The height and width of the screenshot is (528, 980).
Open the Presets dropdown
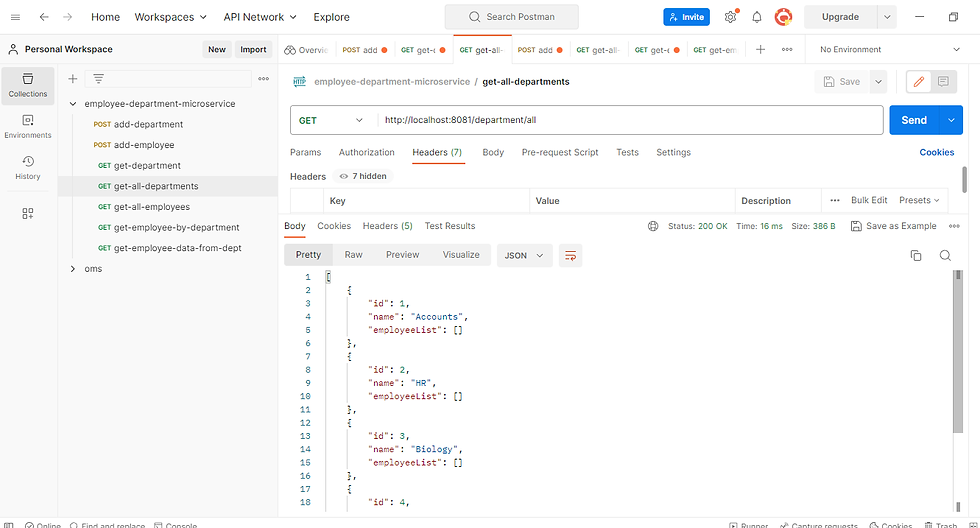click(x=919, y=200)
